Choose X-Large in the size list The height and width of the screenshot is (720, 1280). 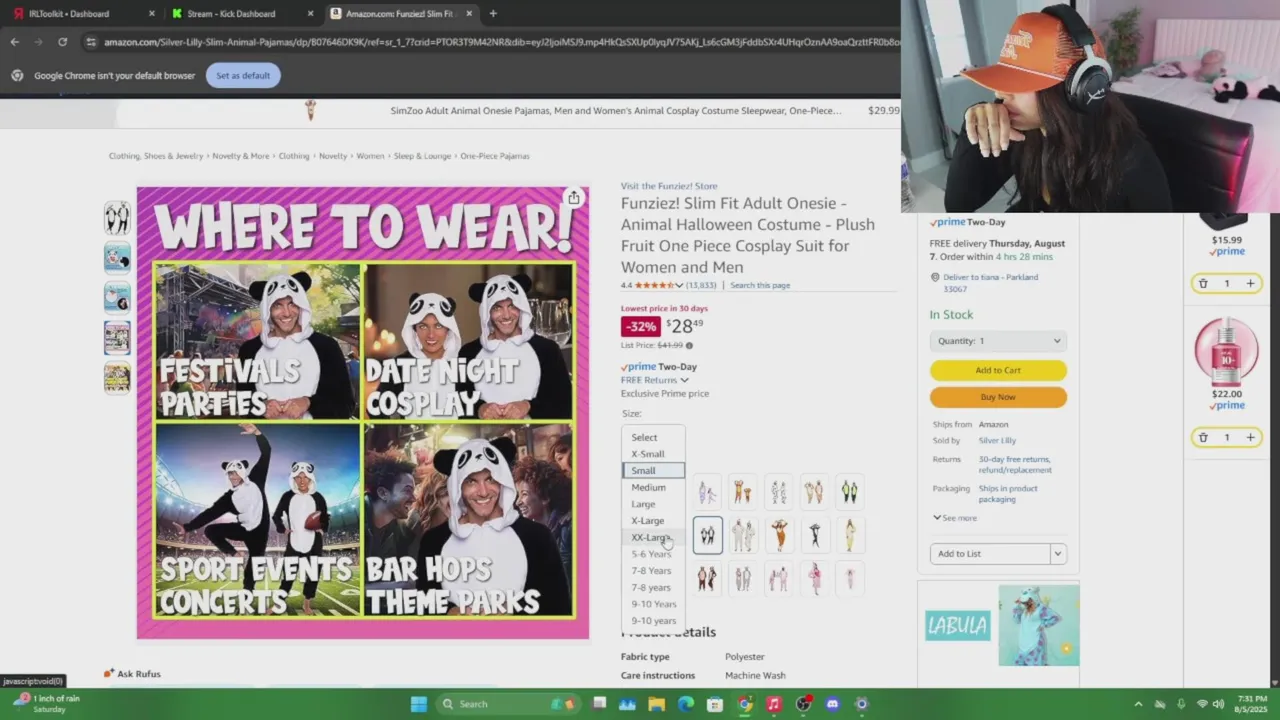point(653,521)
